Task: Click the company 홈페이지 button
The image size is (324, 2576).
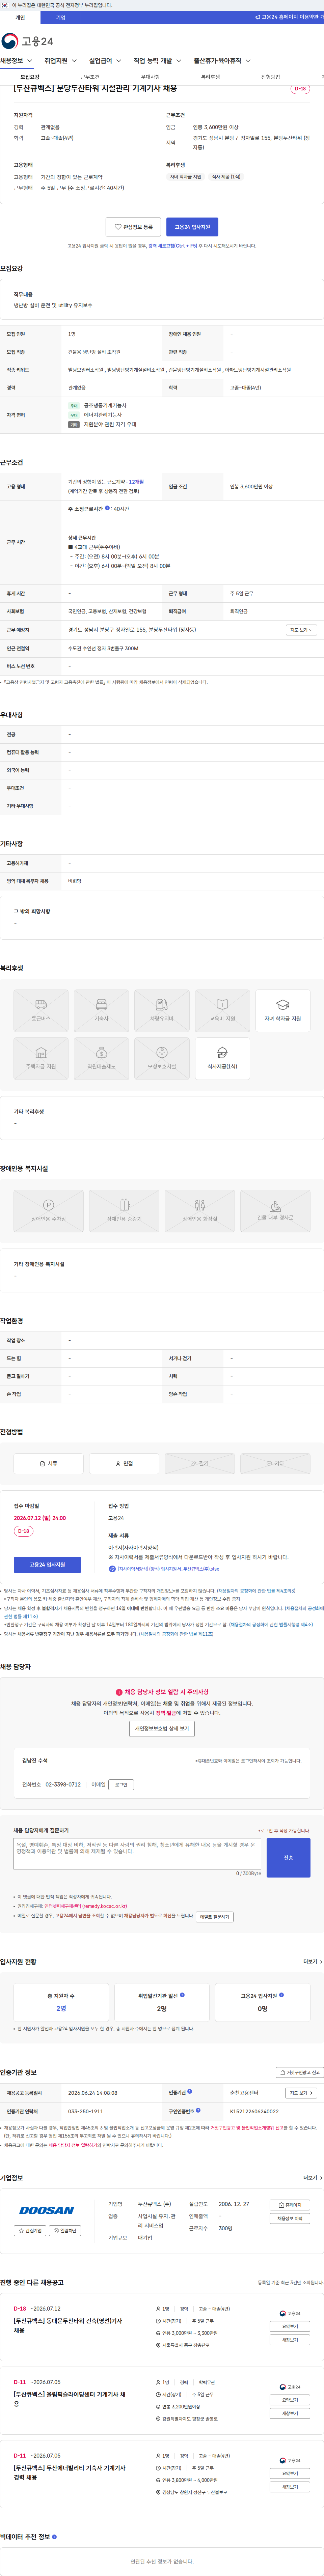Action: (290, 2205)
